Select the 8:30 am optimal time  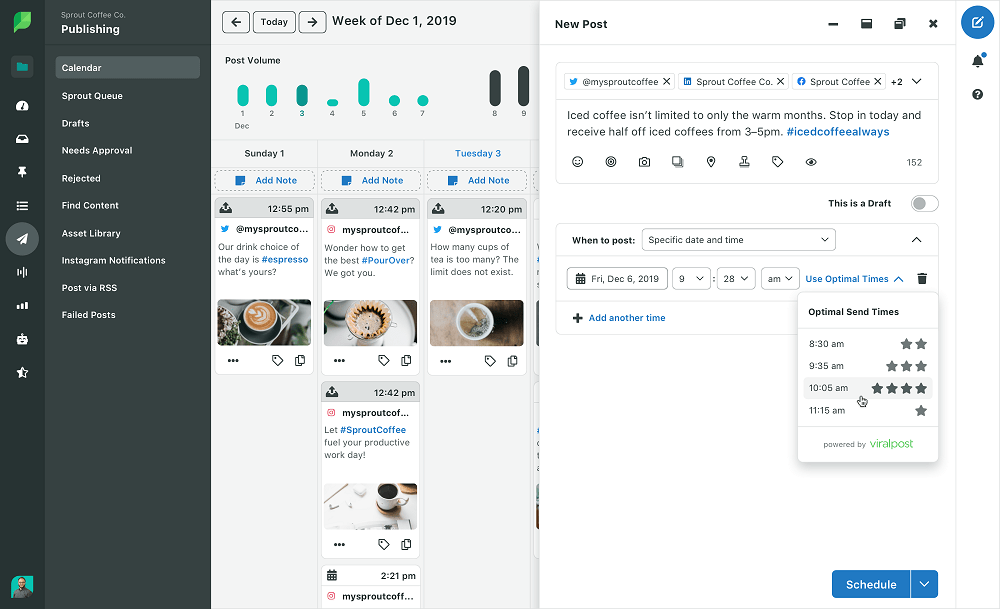click(x=867, y=344)
